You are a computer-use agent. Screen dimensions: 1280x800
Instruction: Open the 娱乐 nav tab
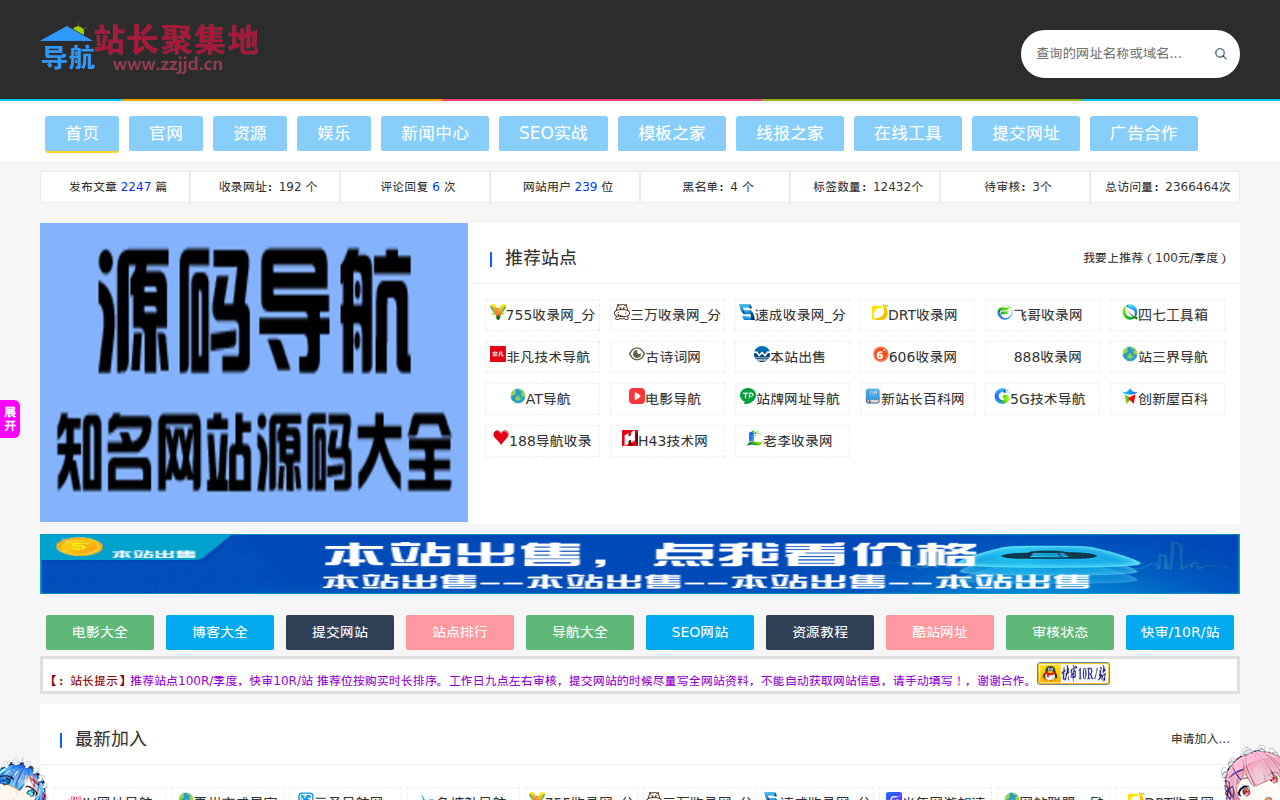pyautogui.click(x=334, y=134)
